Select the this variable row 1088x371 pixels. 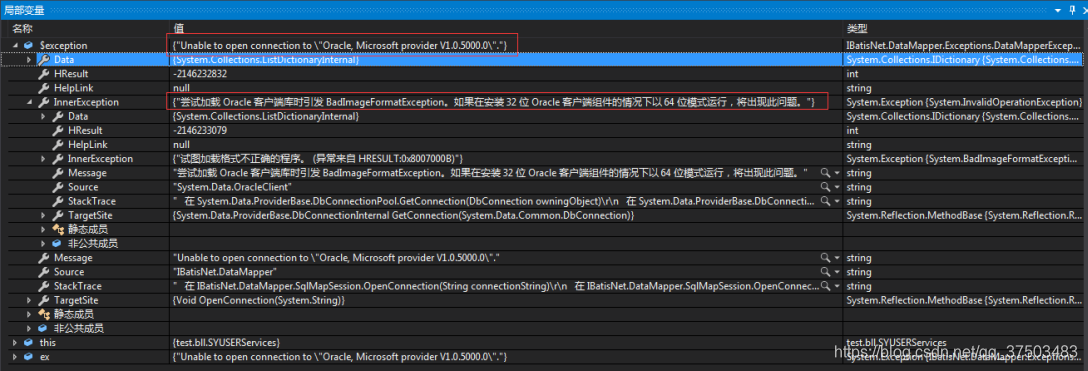pos(47,343)
